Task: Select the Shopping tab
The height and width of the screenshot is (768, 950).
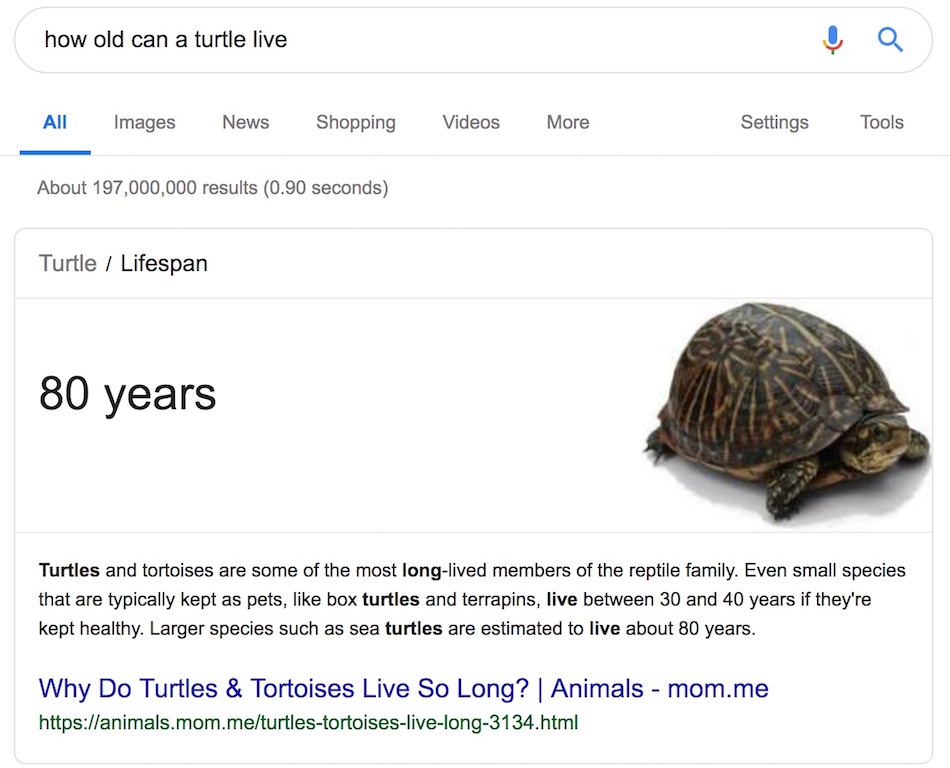Action: point(356,122)
